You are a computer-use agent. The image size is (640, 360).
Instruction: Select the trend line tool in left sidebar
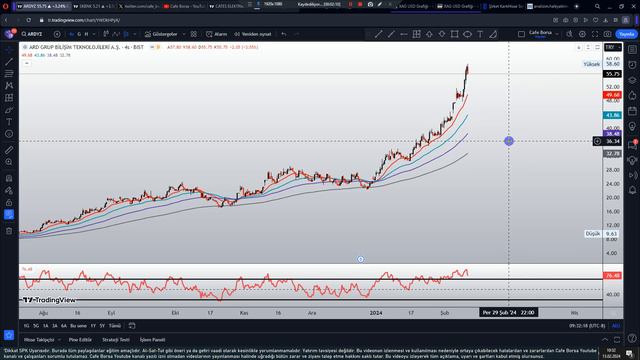pos(9,62)
